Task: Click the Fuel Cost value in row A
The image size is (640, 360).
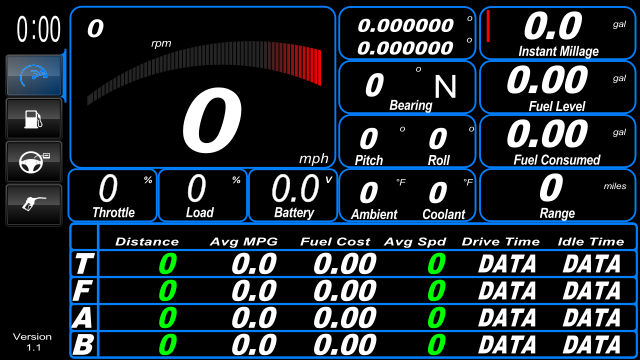Action: (x=344, y=318)
